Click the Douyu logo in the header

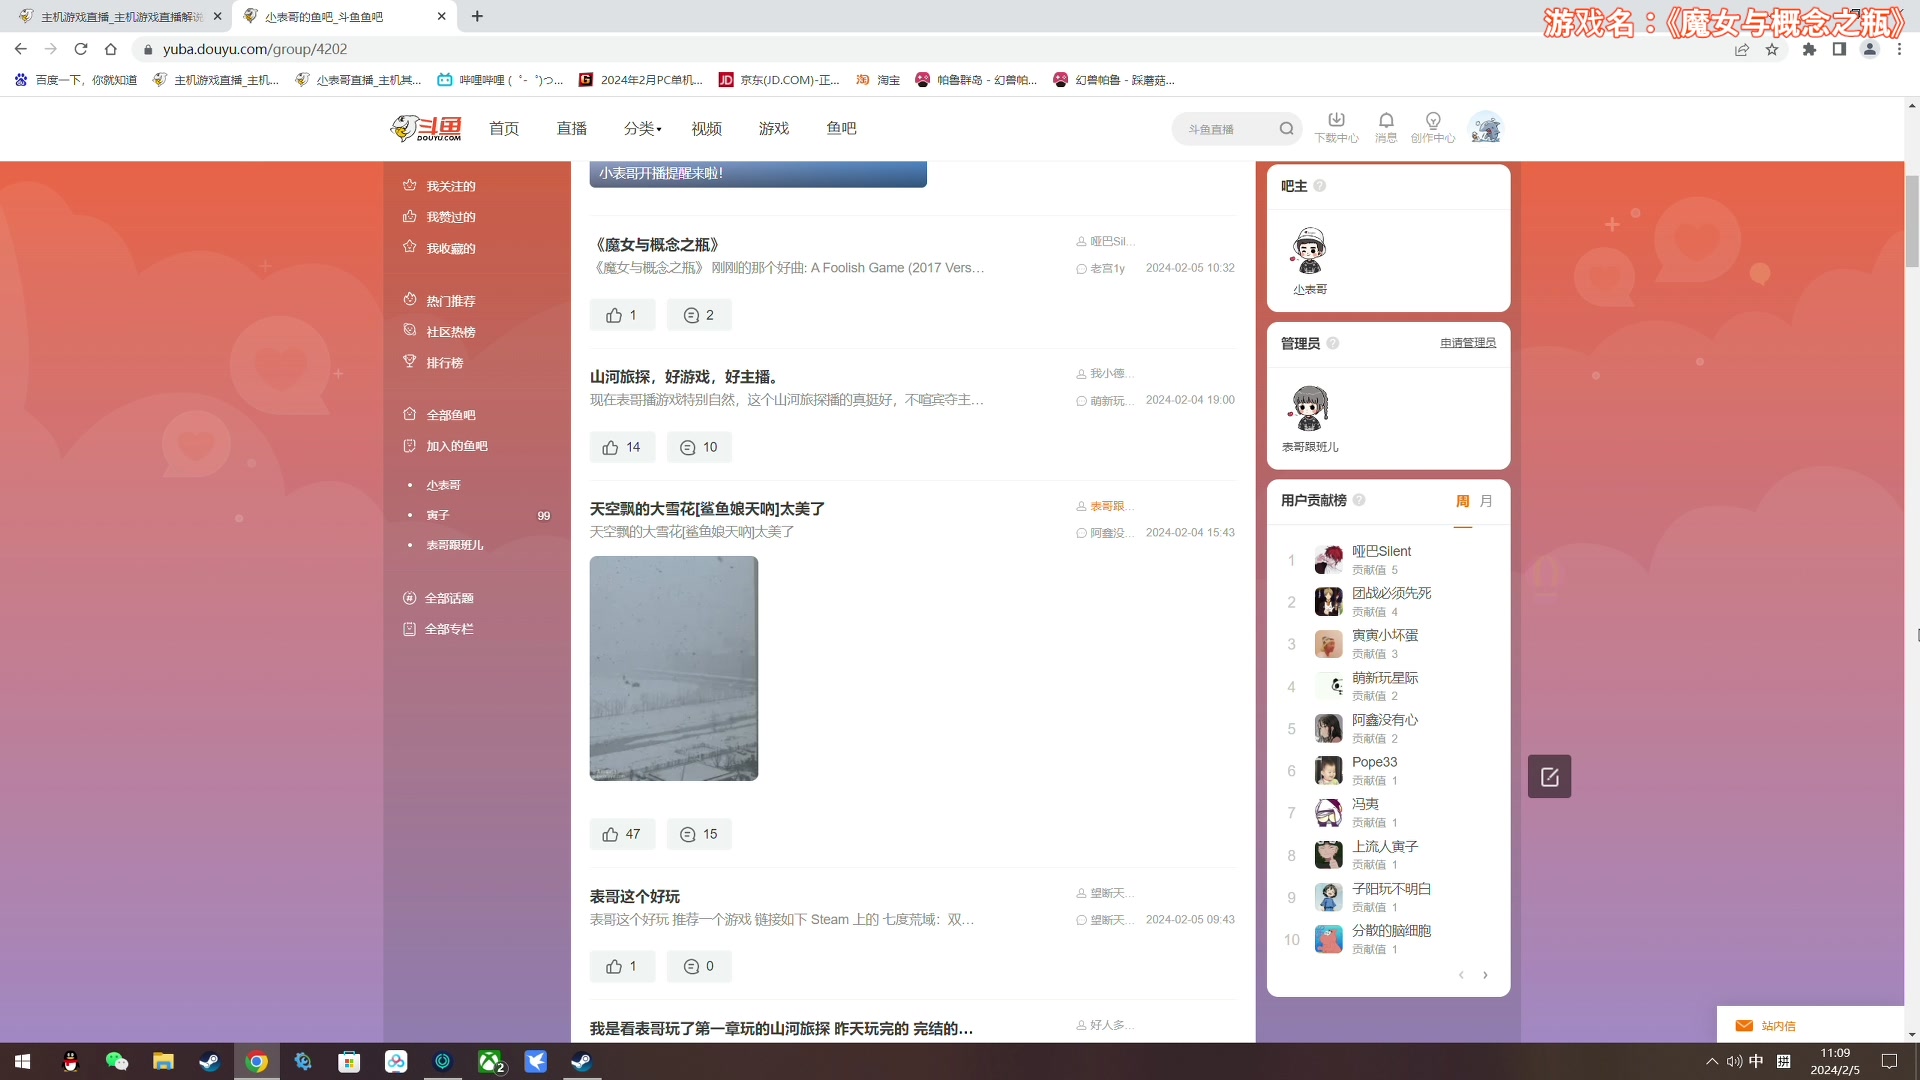point(424,127)
